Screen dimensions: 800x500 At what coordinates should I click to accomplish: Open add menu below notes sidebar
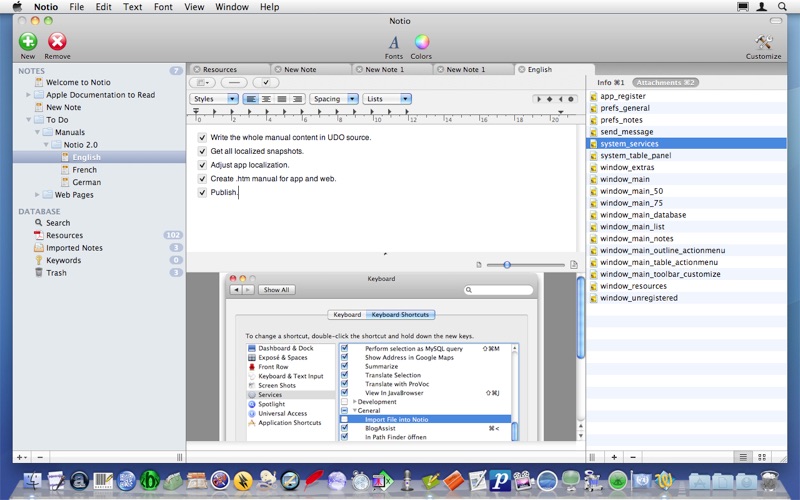pos(22,457)
